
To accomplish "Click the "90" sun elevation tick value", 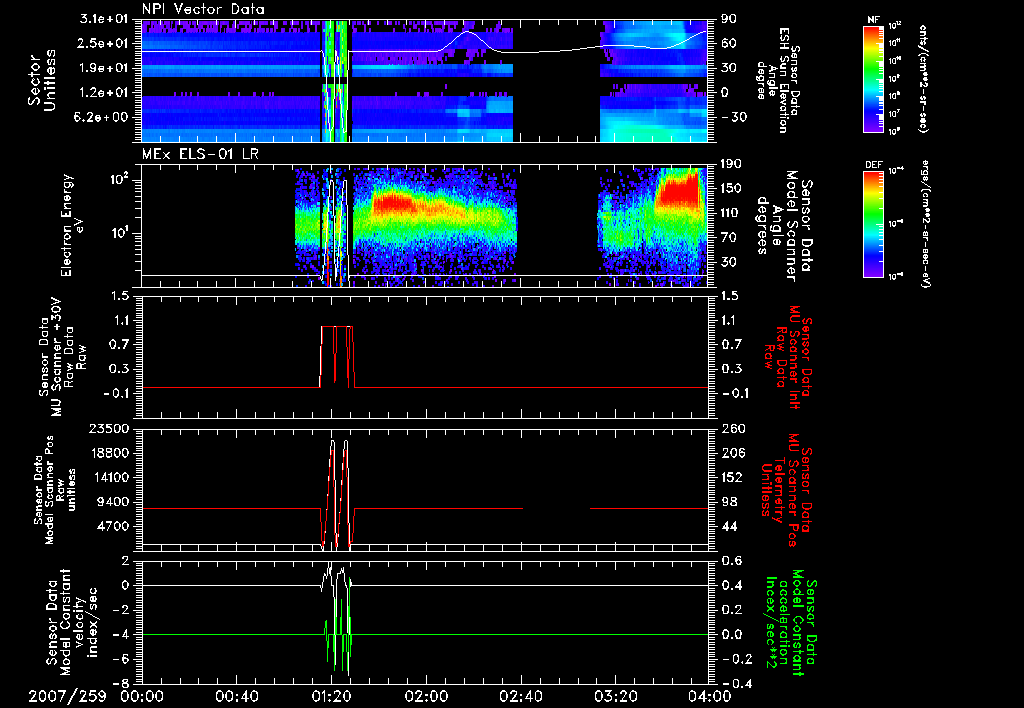I will click(728, 19).
